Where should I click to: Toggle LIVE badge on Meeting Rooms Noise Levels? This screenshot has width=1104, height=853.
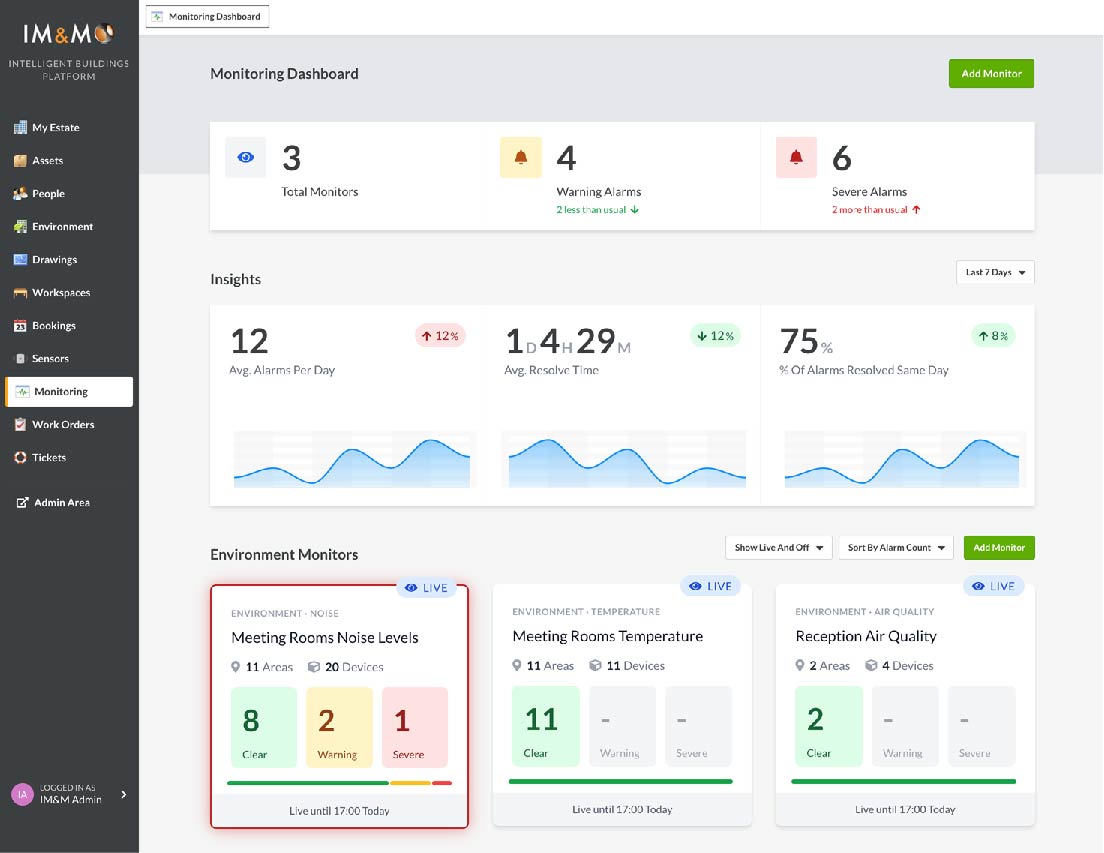click(426, 588)
